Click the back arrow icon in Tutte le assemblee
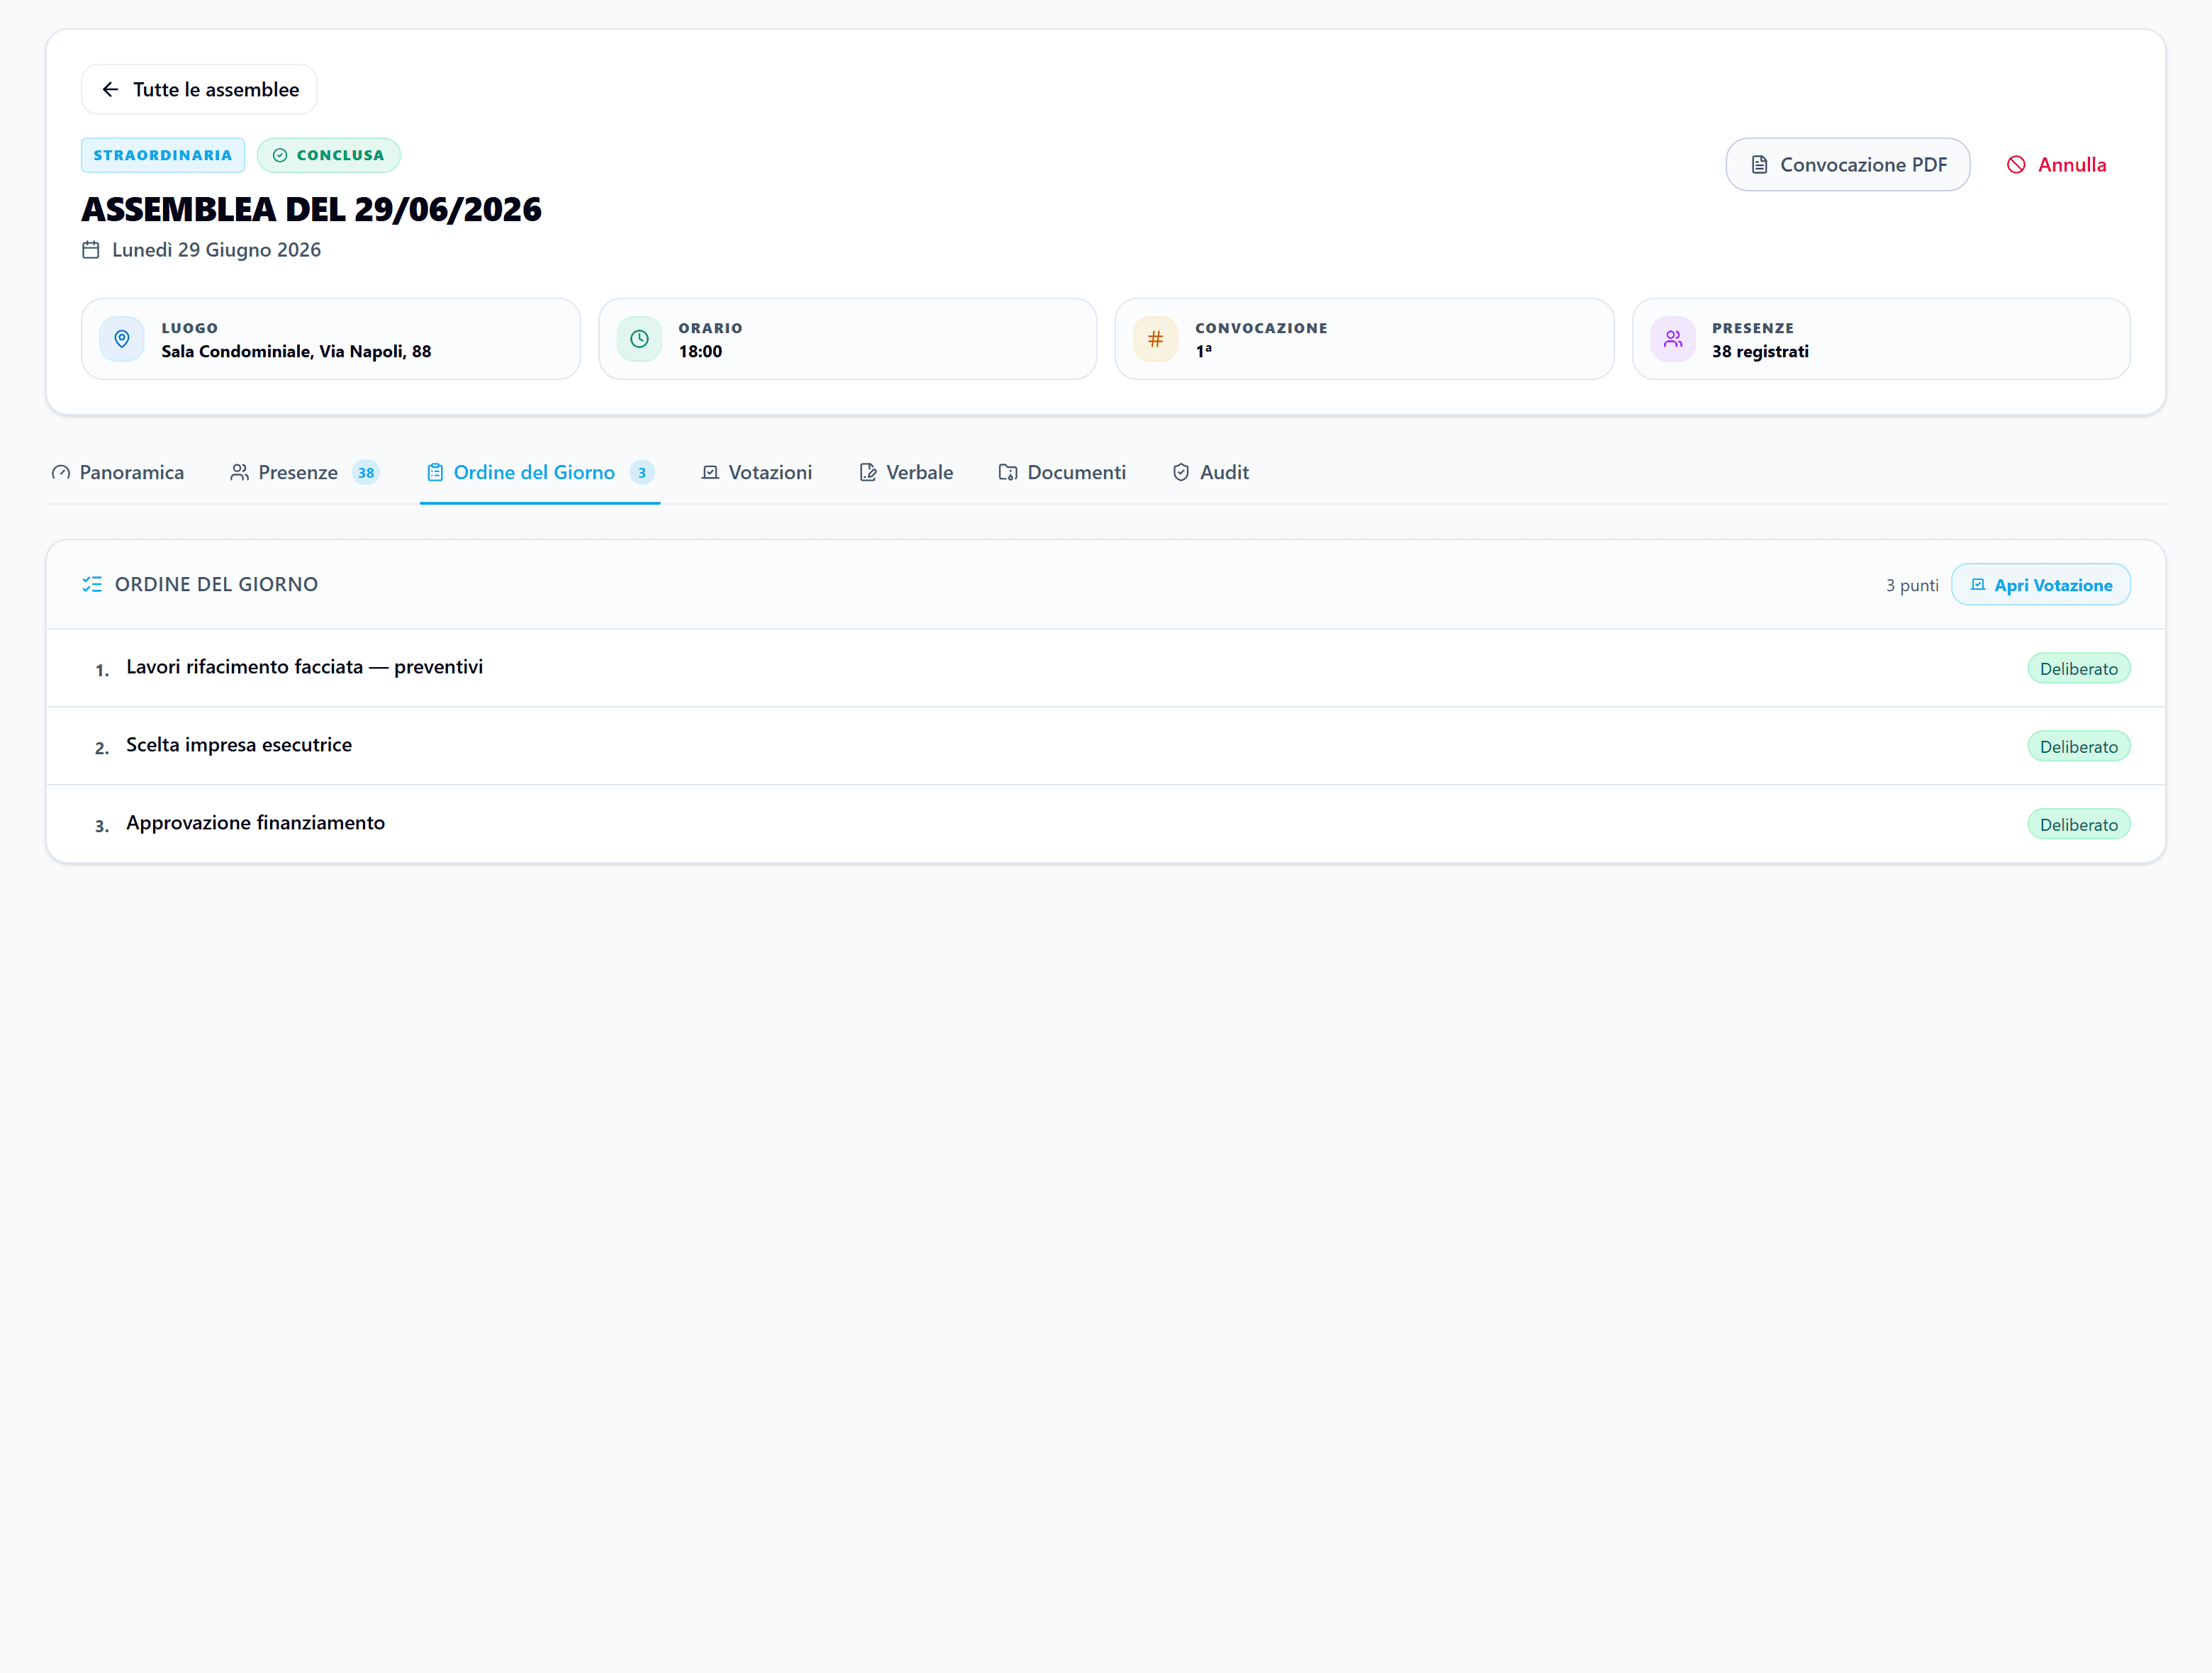2212x1673 pixels. tap(111, 90)
